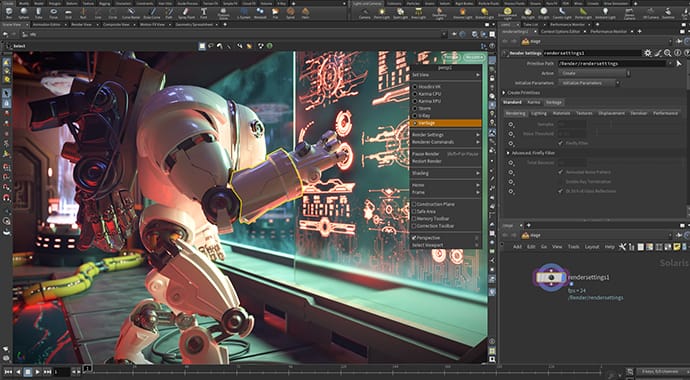Screen dimensions: 690x380
Task: Choose the Karma CPU renderer radio button
Action: click(x=415, y=94)
